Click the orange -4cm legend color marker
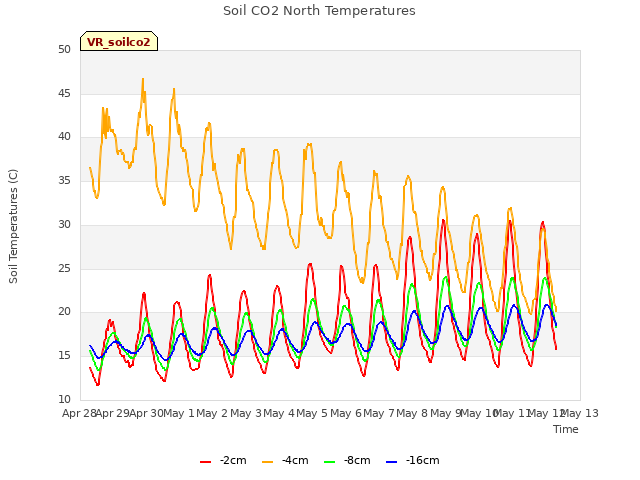 [267, 462]
